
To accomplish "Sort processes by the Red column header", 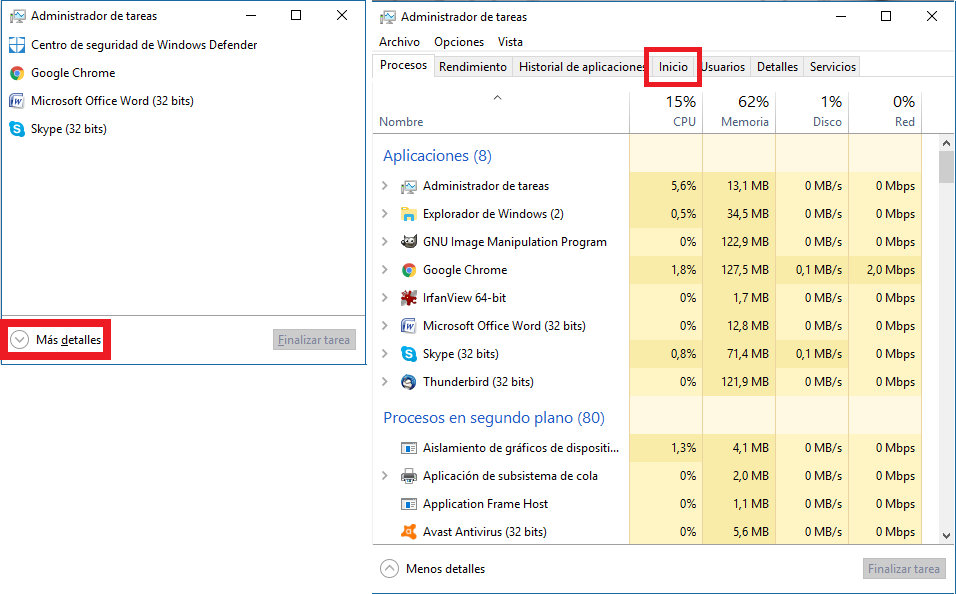I will pyautogui.click(x=885, y=112).
